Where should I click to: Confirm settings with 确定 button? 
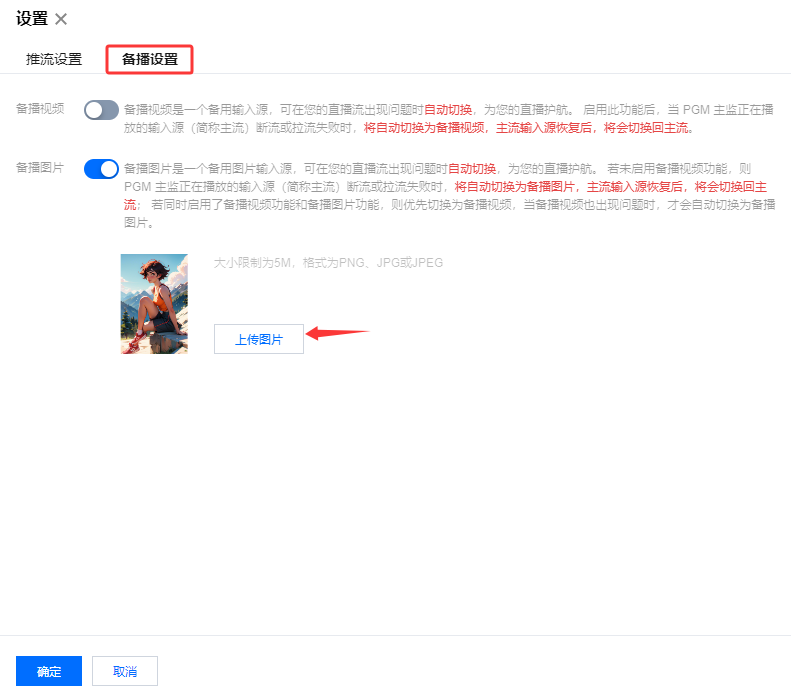(x=49, y=671)
